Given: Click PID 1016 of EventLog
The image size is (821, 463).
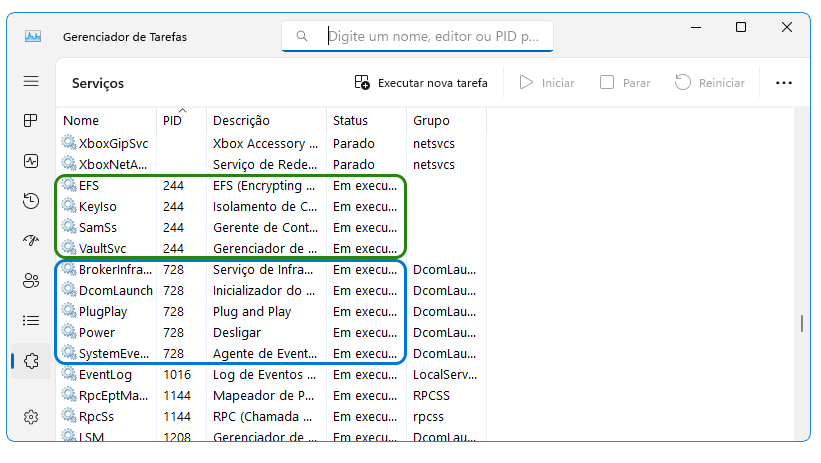Looking at the screenshot, I should pyautogui.click(x=177, y=374).
